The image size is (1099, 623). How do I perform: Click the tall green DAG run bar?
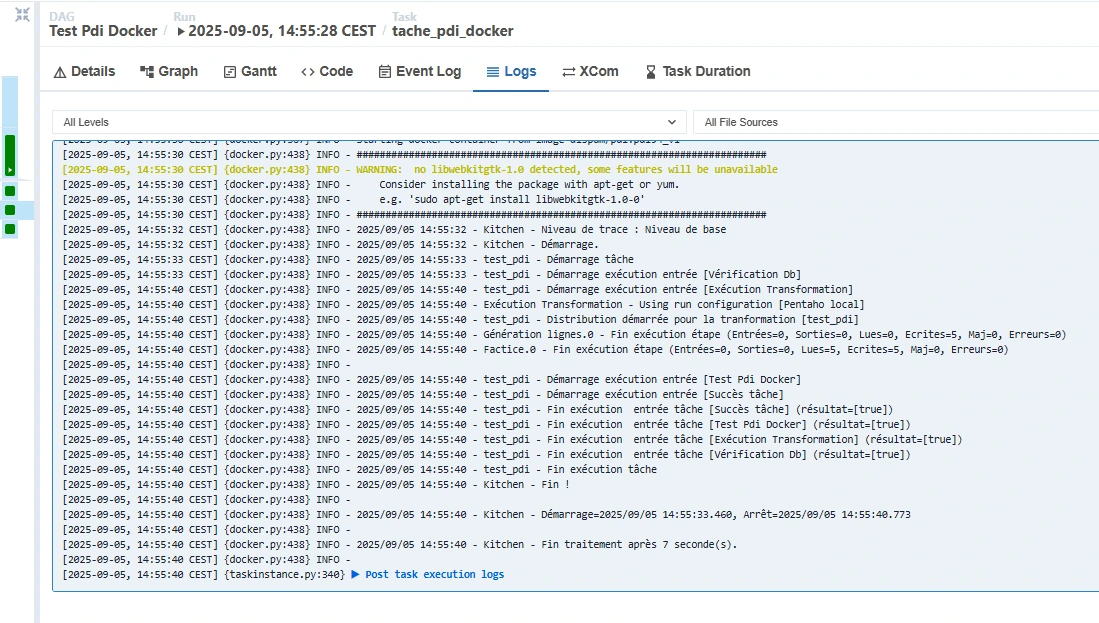10,155
